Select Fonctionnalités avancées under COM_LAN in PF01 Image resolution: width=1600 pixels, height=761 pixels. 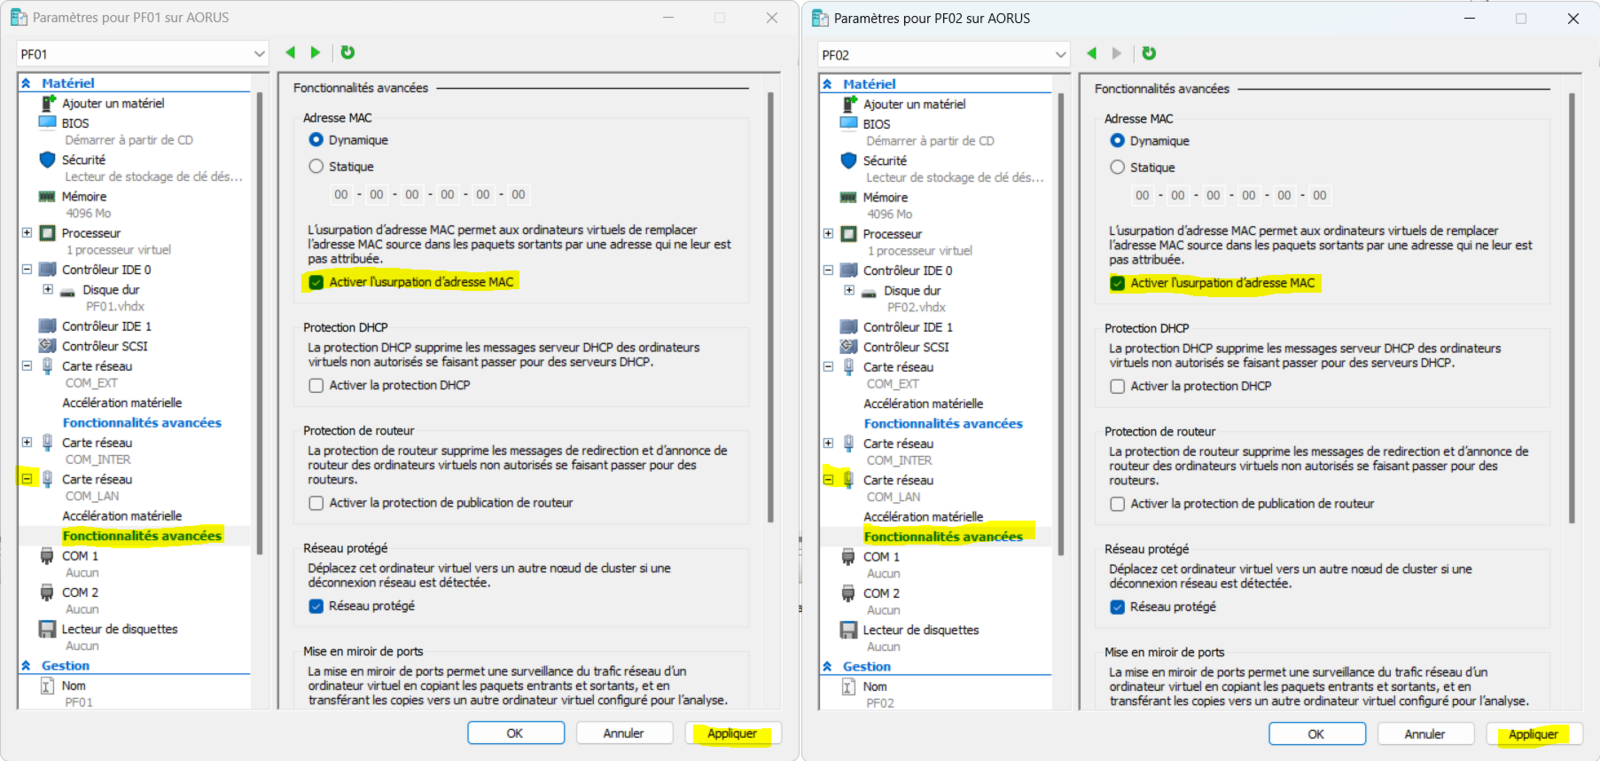point(141,536)
